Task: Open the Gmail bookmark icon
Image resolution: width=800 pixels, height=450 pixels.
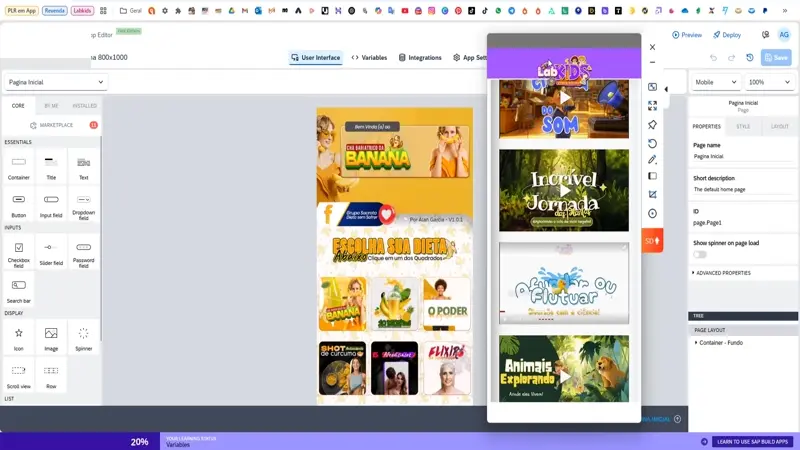Action: pyautogui.click(x=245, y=10)
